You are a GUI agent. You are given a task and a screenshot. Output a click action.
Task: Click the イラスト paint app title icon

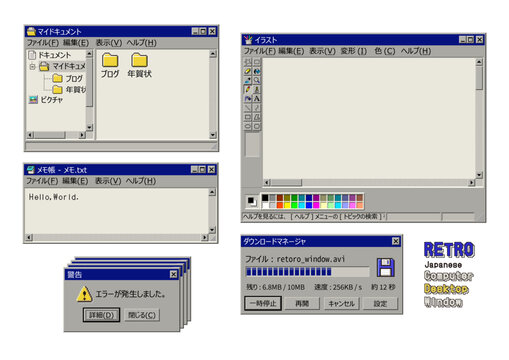(248, 40)
